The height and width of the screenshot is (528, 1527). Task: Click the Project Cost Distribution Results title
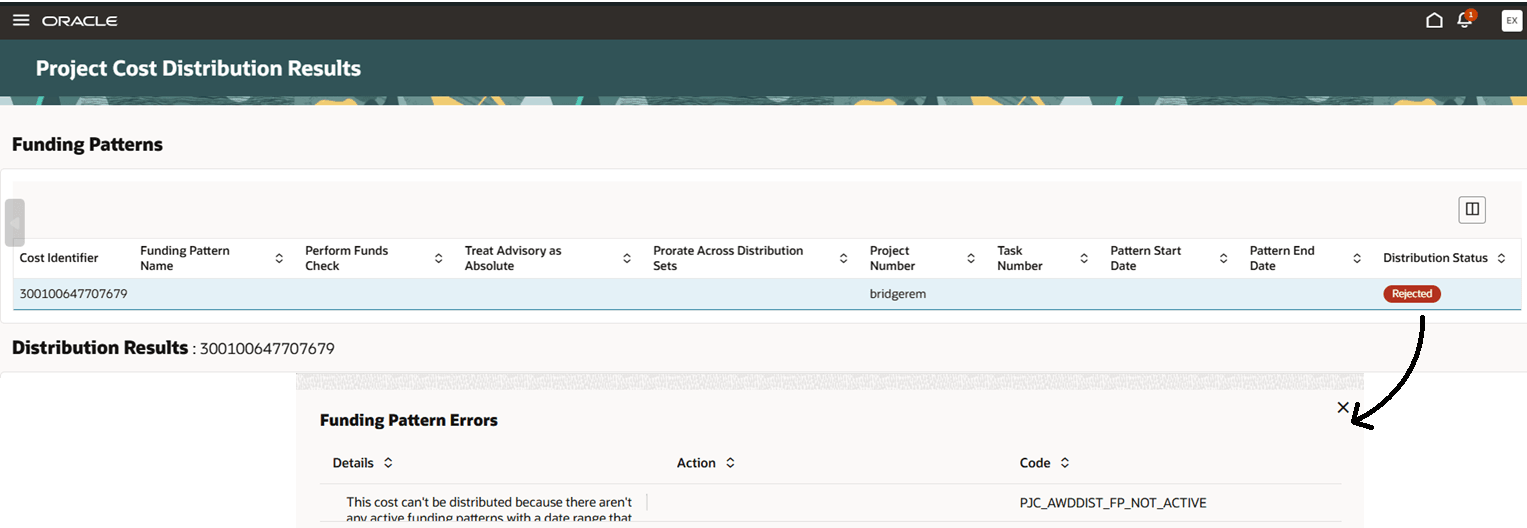point(198,69)
